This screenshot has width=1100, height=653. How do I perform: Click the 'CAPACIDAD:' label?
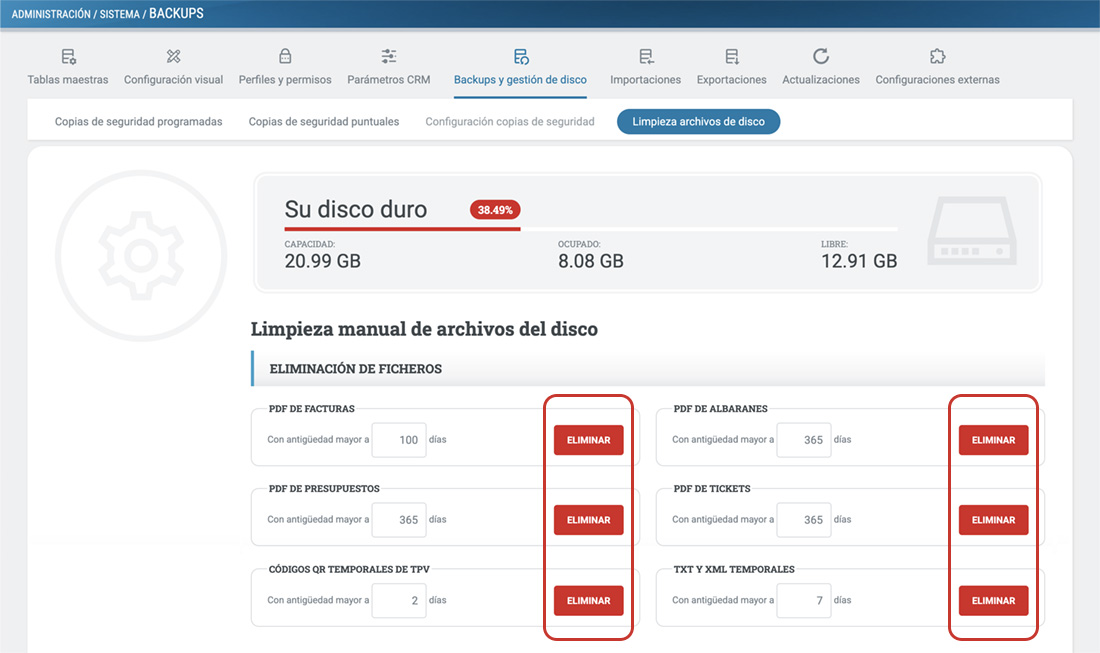pos(309,244)
